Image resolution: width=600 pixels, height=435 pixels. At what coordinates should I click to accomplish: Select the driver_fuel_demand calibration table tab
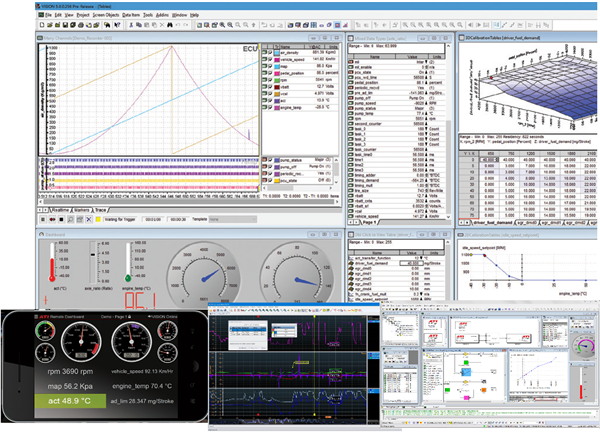click(x=493, y=222)
